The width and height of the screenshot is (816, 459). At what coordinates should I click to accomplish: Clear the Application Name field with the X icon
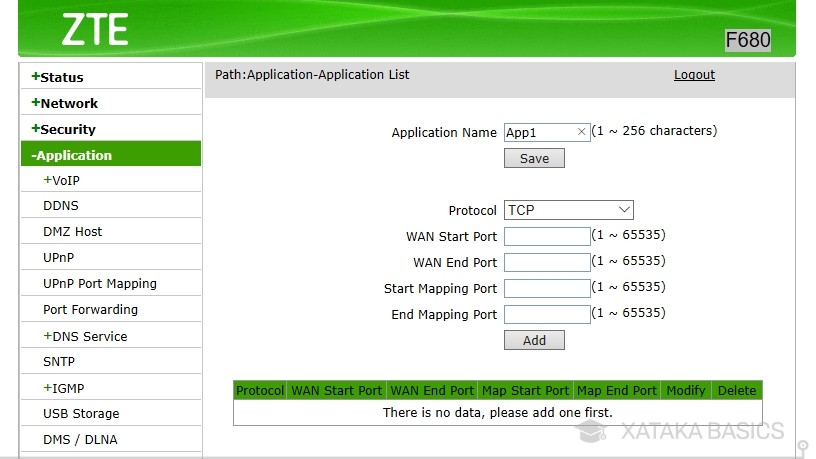pos(582,132)
